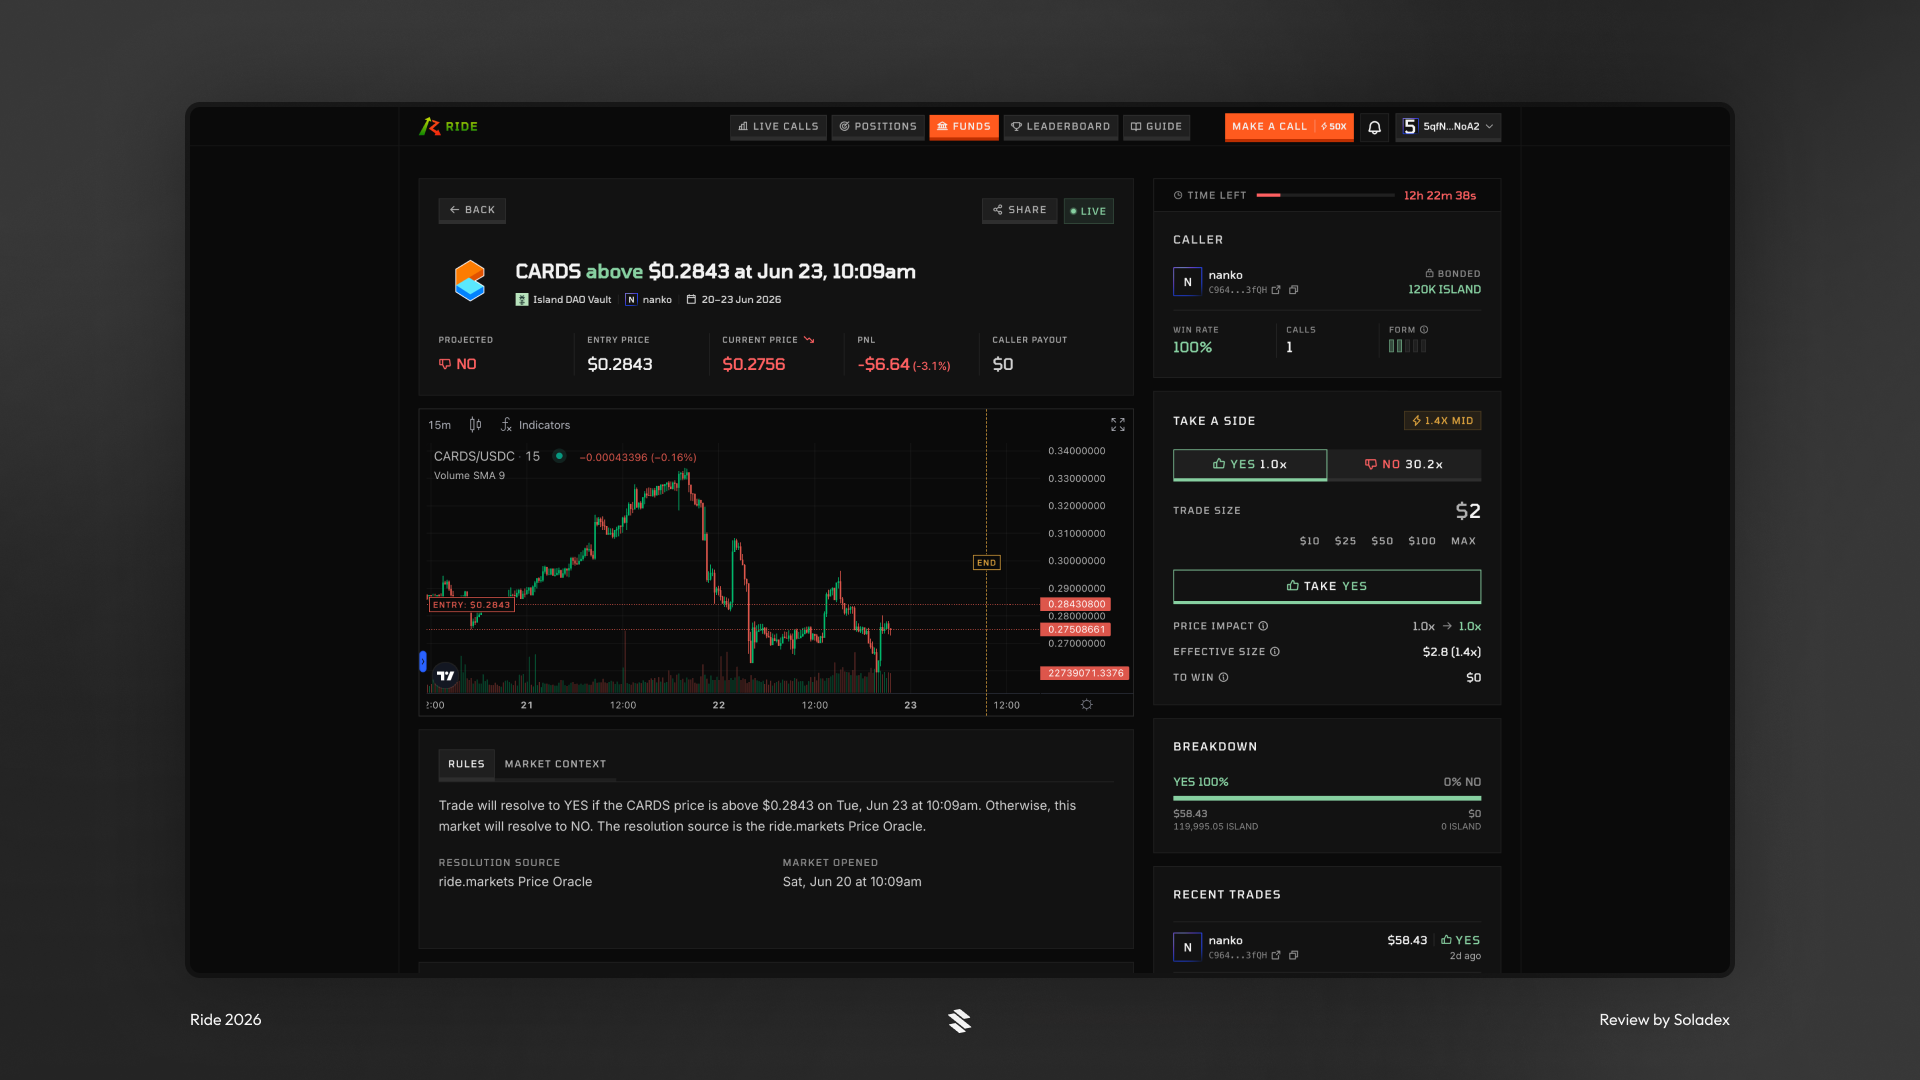The height and width of the screenshot is (1080, 1920).
Task: Change the 15m chart interval
Action: point(440,425)
